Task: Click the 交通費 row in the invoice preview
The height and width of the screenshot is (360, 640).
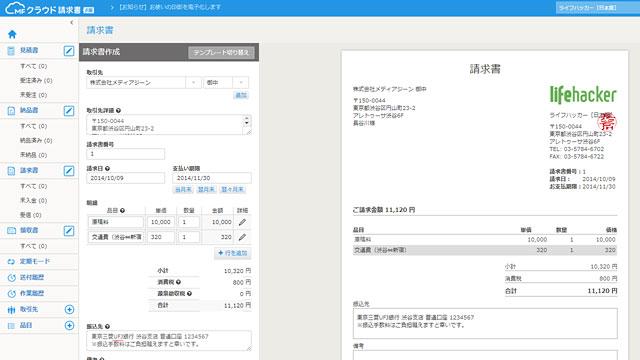Action: [x=485, y=250]
